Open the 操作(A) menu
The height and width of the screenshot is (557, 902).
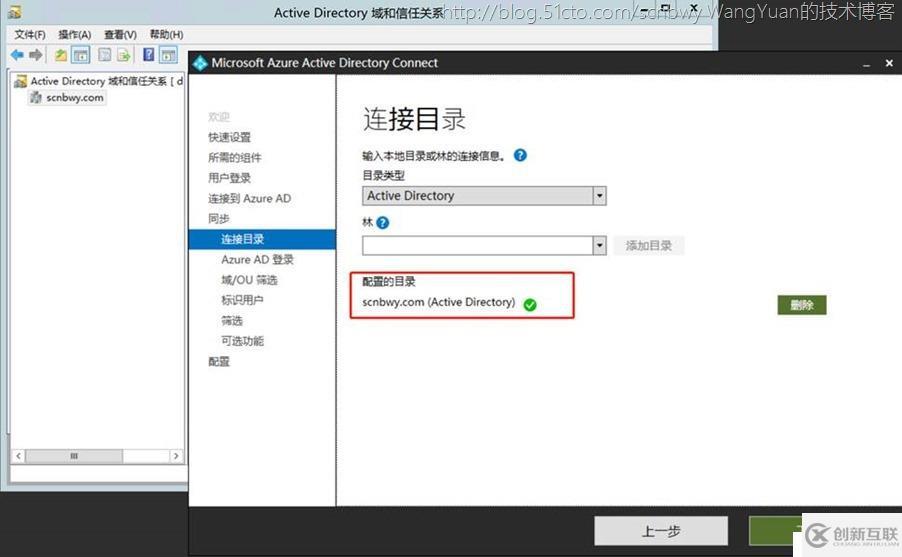(75, 34)
